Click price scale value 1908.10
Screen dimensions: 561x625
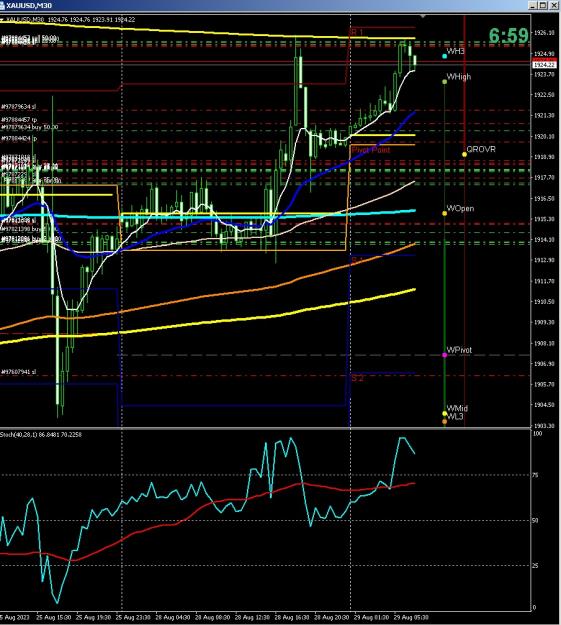pos(544,343)
